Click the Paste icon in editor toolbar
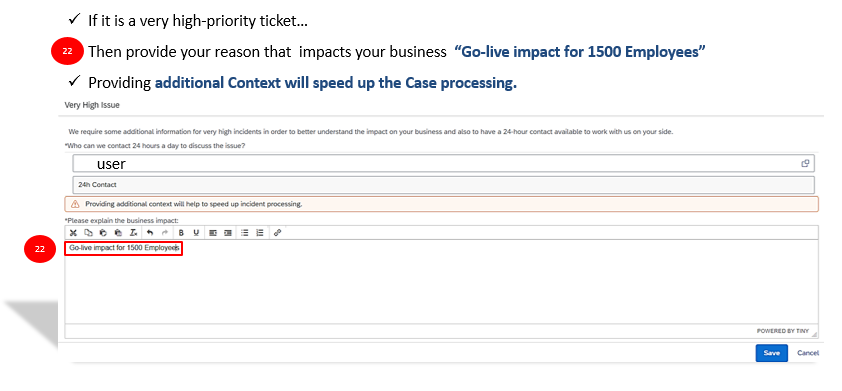Viewport: 842px width, 391px height. click(x=103, y=233)
